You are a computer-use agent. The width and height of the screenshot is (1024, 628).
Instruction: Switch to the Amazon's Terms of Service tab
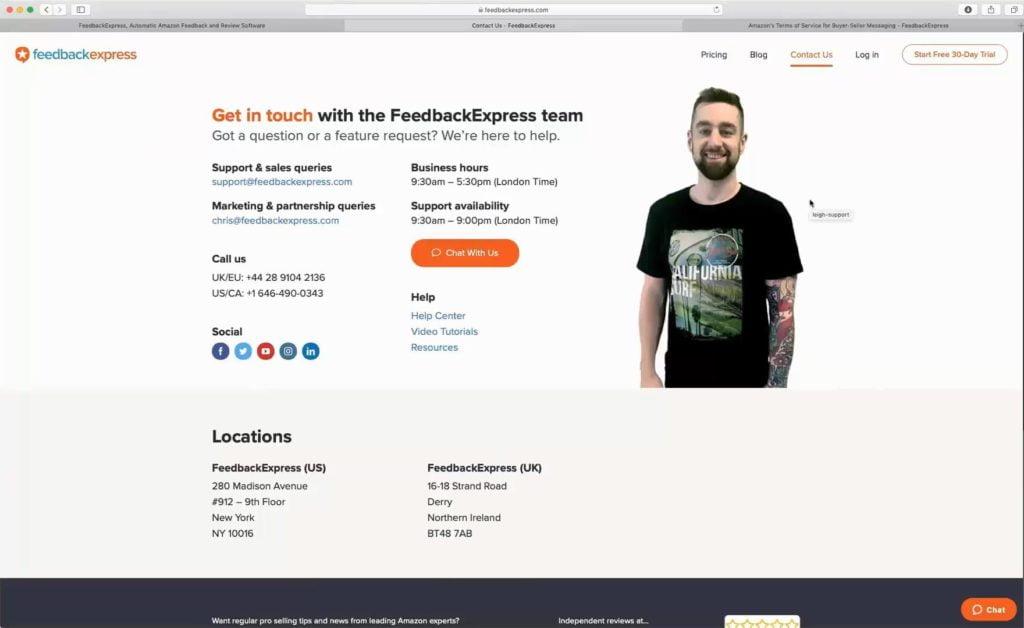tap(848, 25)
